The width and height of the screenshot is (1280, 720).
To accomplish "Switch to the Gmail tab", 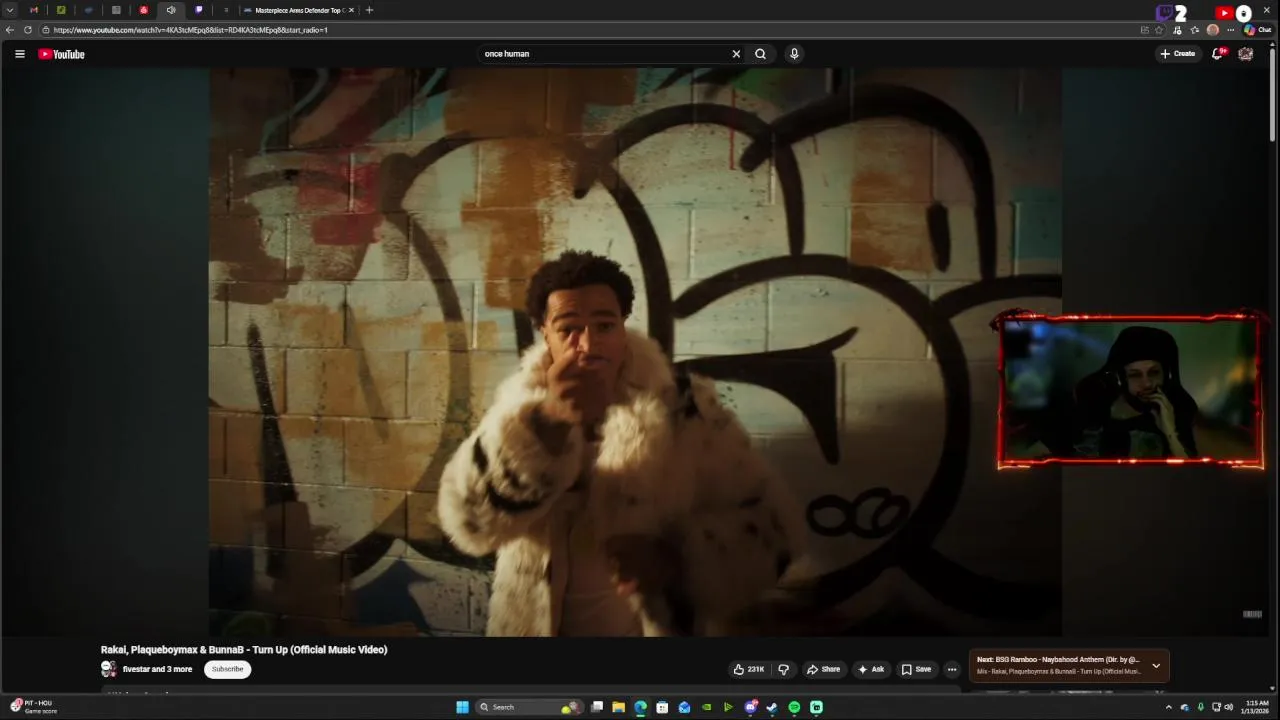I will 34,10.
